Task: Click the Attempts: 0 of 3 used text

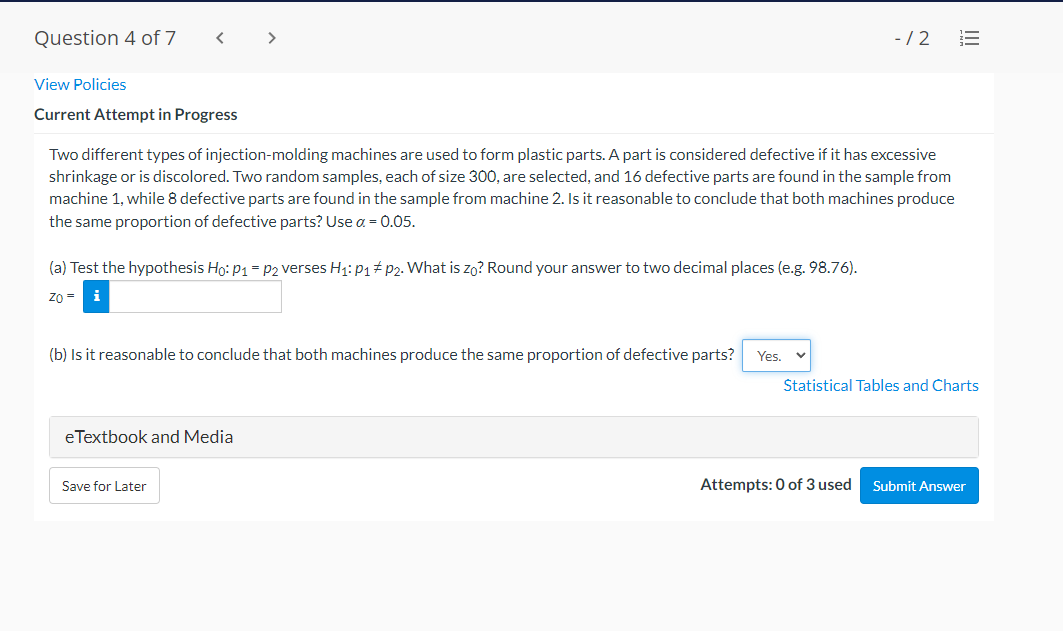Action: [x=775, y=484]
